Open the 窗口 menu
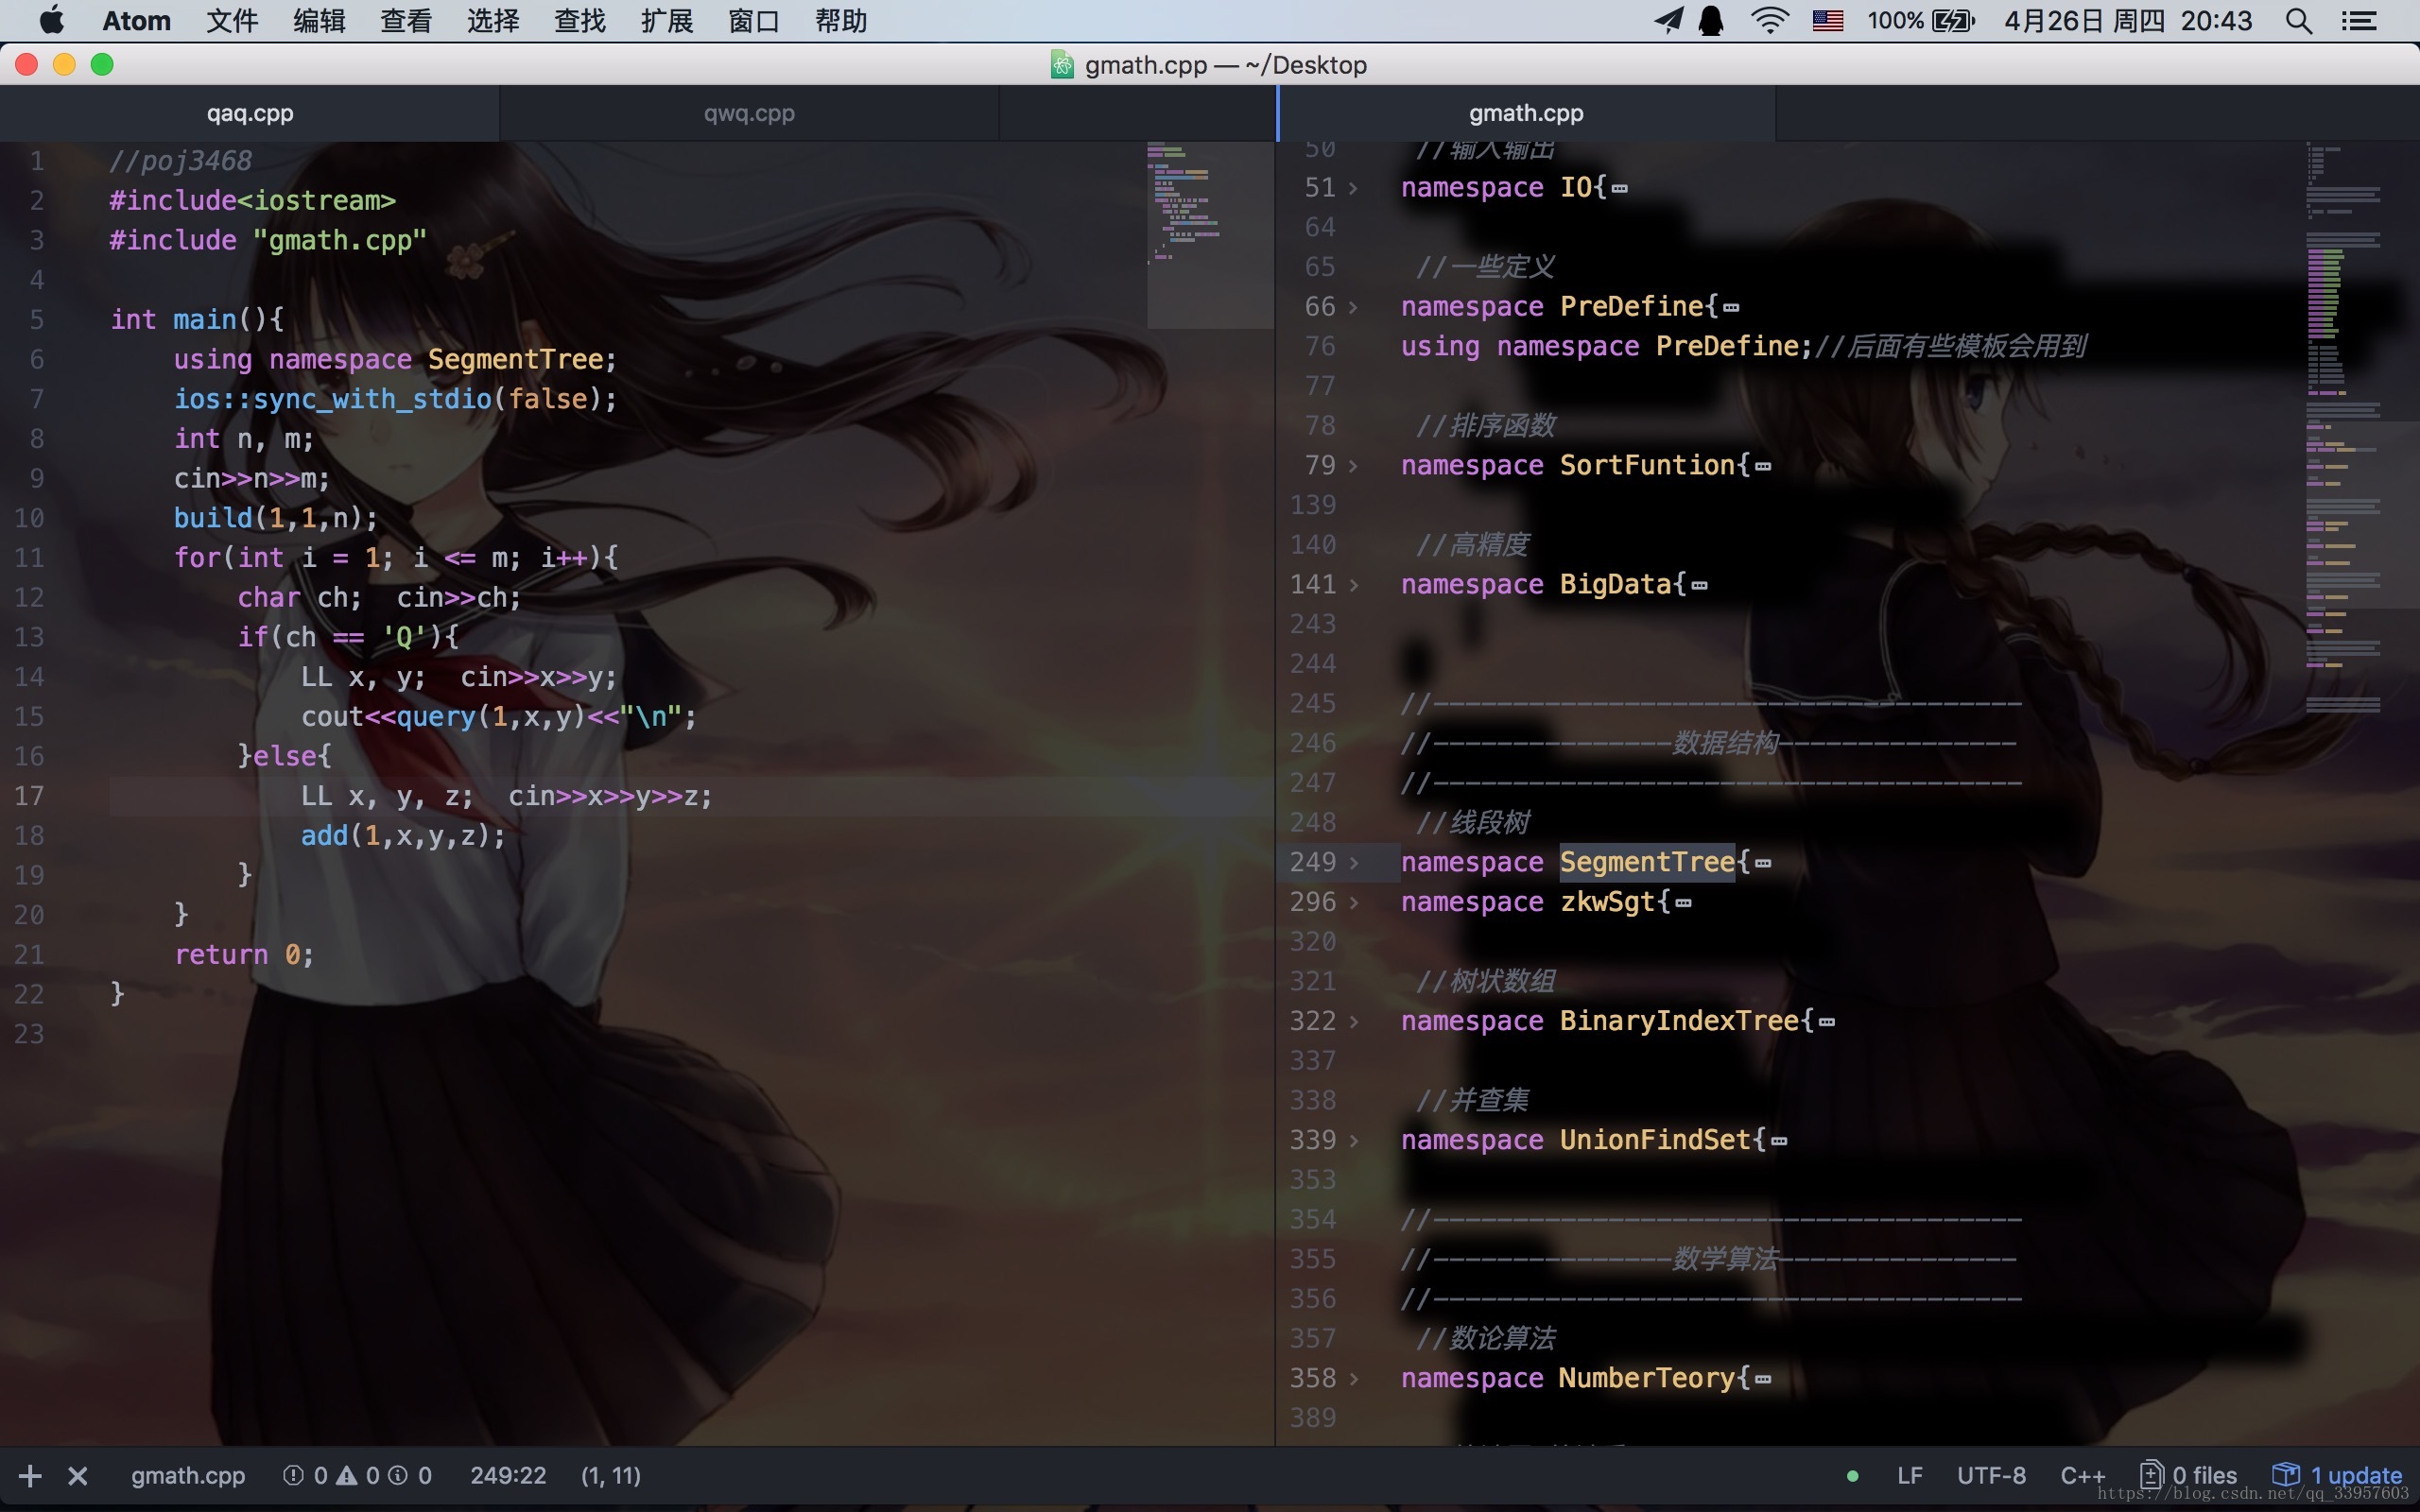This screenshot has width=2420, height=1512. coord(754,21)
